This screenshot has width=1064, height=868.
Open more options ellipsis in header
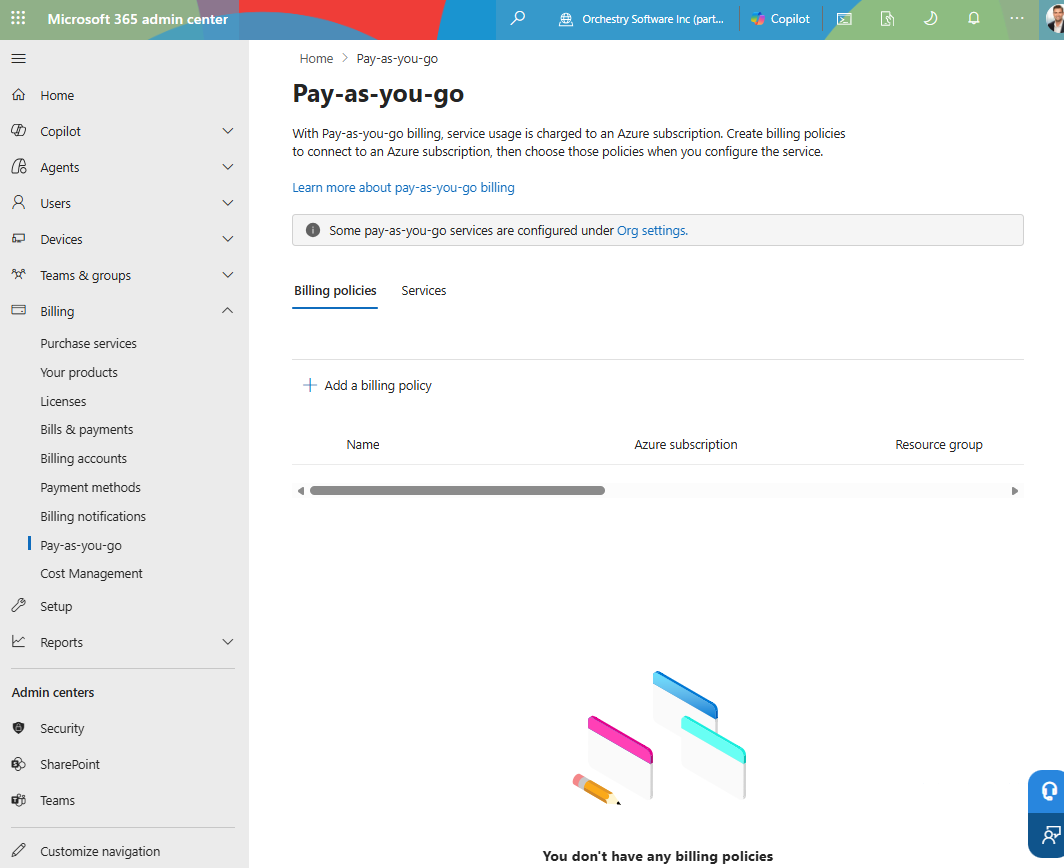pyautogui.click(x=1016, y=18)
